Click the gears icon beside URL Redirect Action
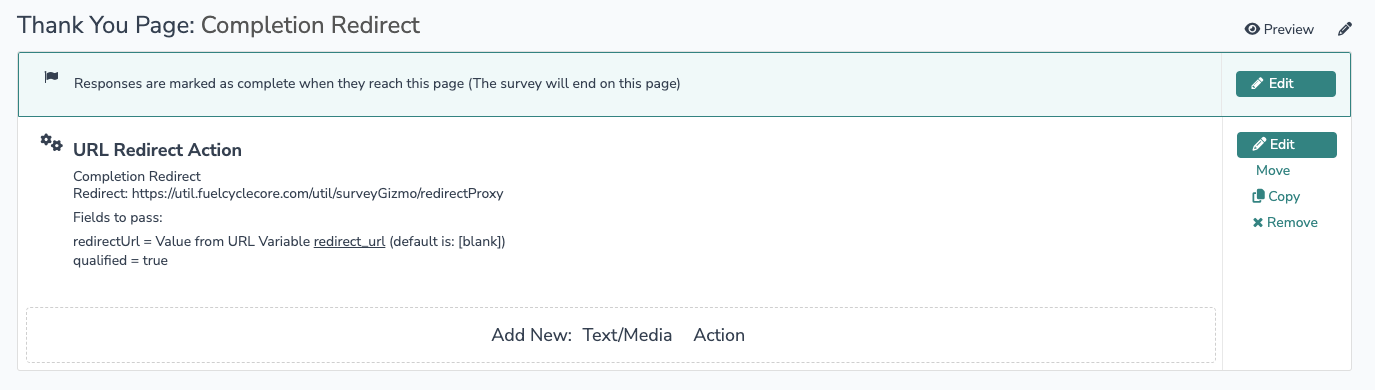The image size is (1375, 390). tap(51, 143)
